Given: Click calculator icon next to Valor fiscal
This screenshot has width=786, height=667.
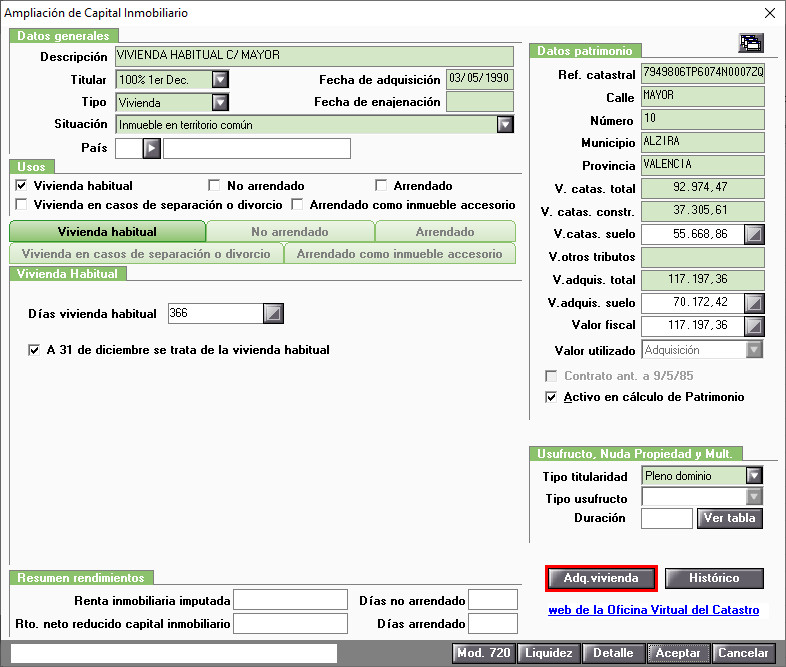Looking at the screenshot, I should click(754, 326).
